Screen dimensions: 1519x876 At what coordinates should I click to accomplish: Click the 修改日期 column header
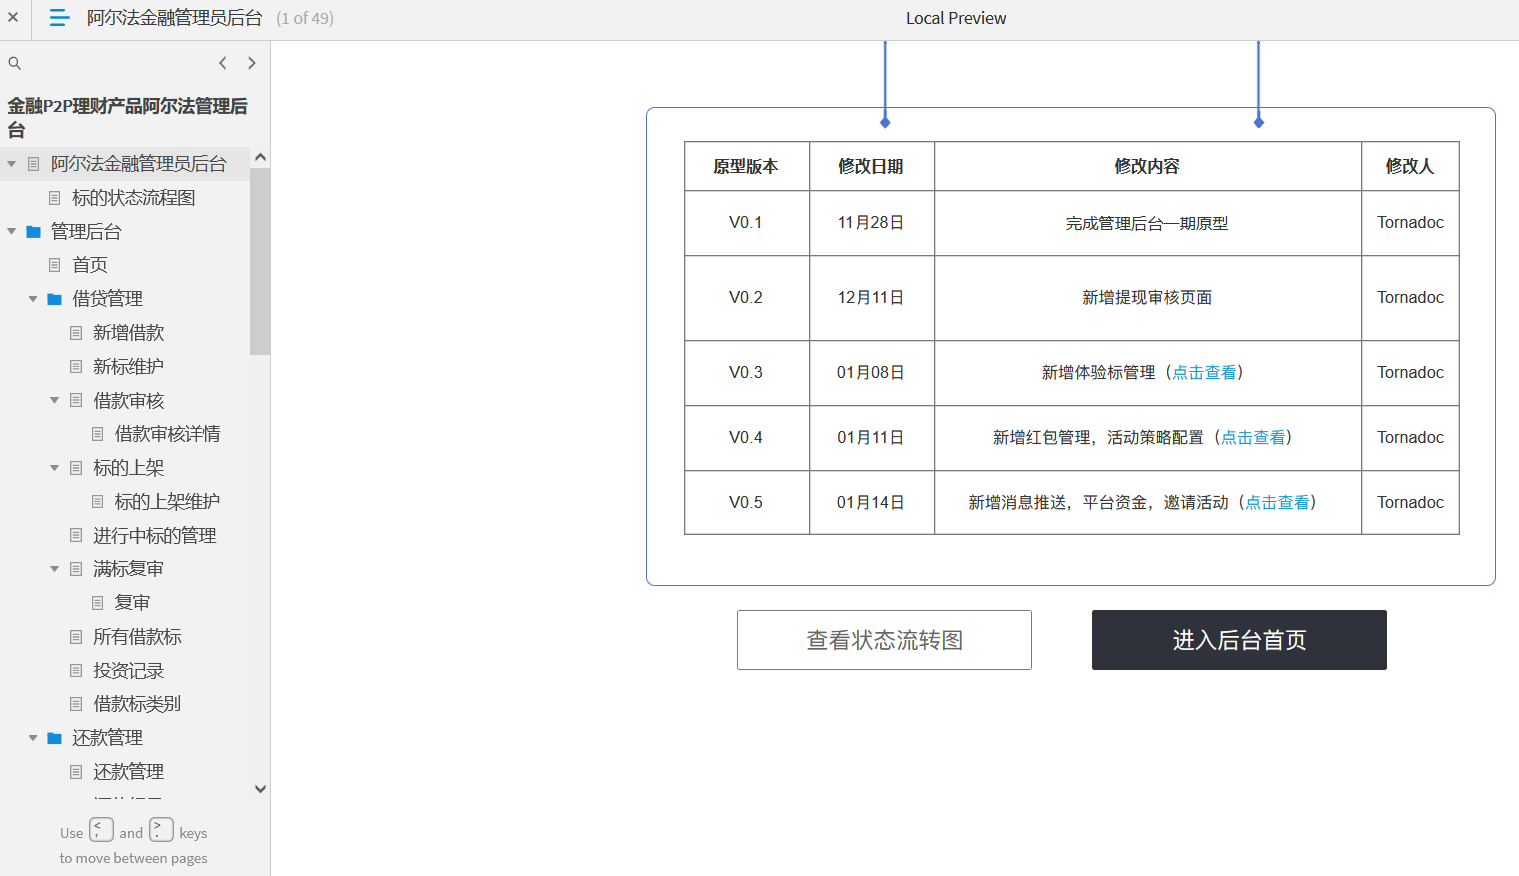pyautogui.click(x=871, y=166)
